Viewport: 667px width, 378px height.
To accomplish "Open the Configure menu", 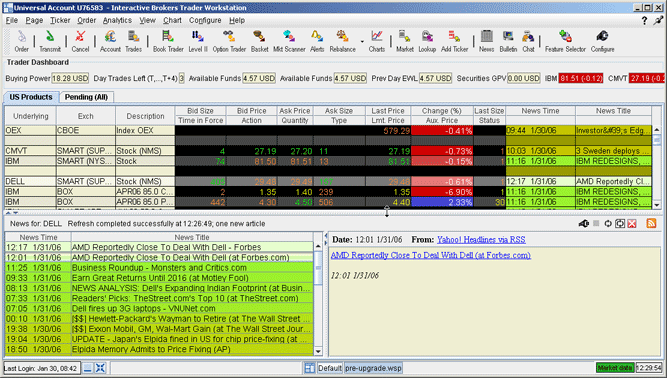I will pyautogui.click(x=205, y=20).
